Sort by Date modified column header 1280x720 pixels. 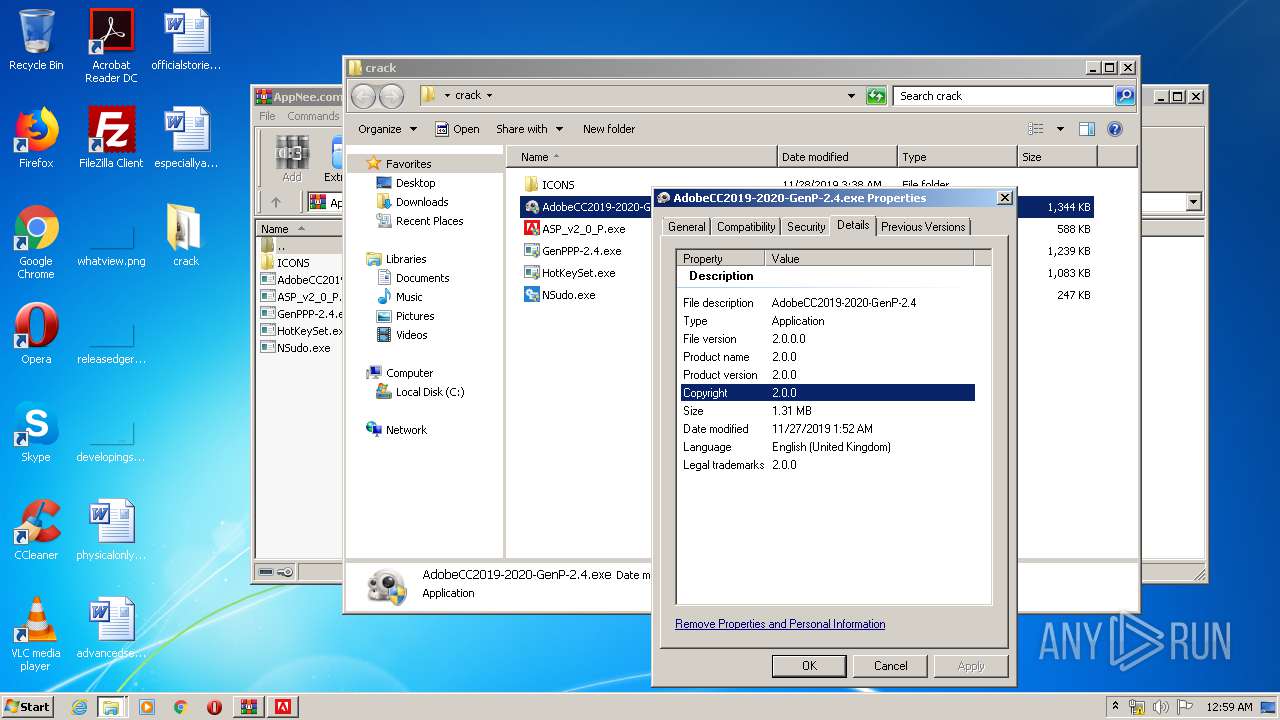click(837, 157)
